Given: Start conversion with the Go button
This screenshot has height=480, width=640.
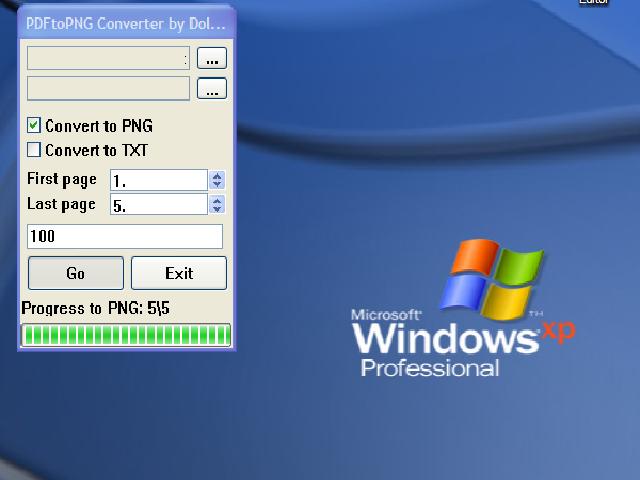Looking at the screenshot, I should [76, 273].
